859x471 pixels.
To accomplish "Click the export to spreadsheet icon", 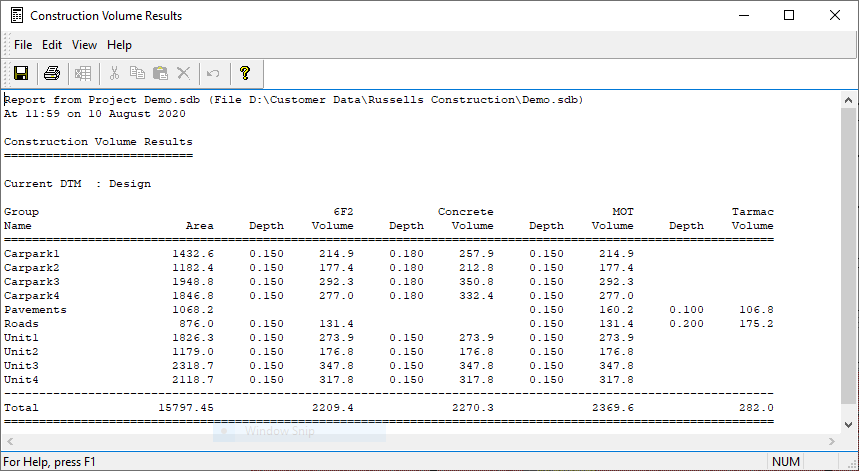I will (83, 73).
